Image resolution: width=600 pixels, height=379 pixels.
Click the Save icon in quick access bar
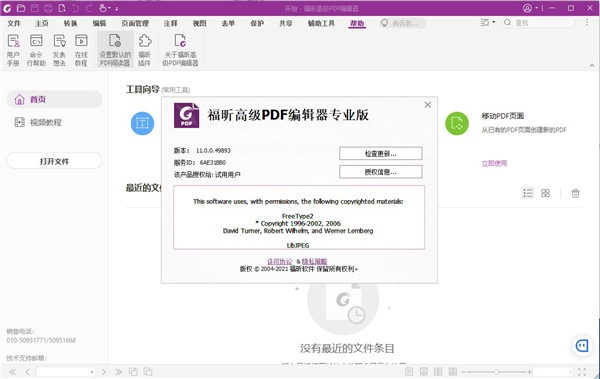[35, 8]
